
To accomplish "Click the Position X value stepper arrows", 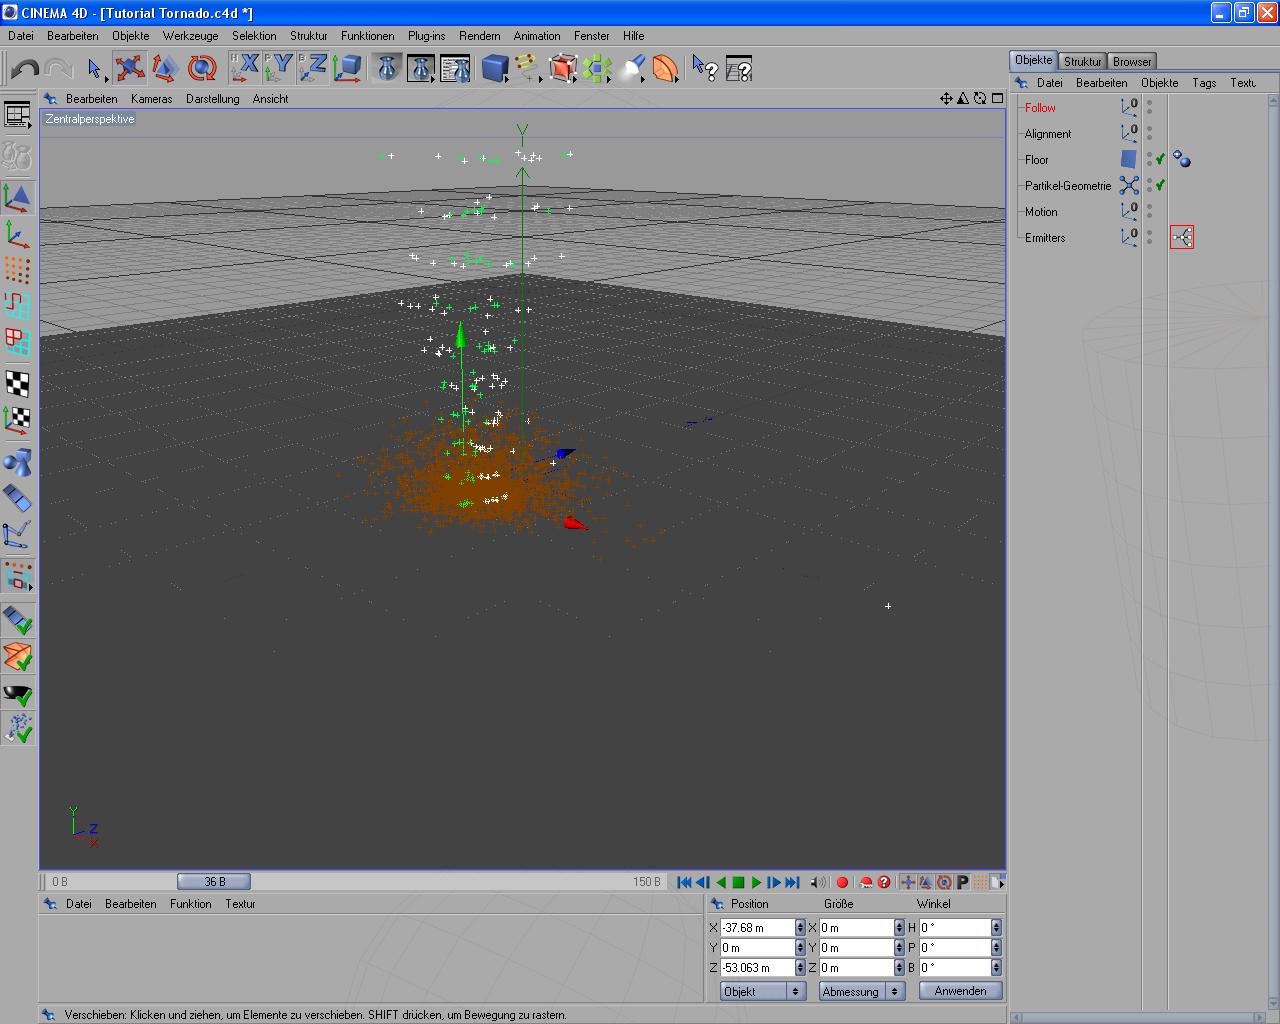I will [800, 928].
